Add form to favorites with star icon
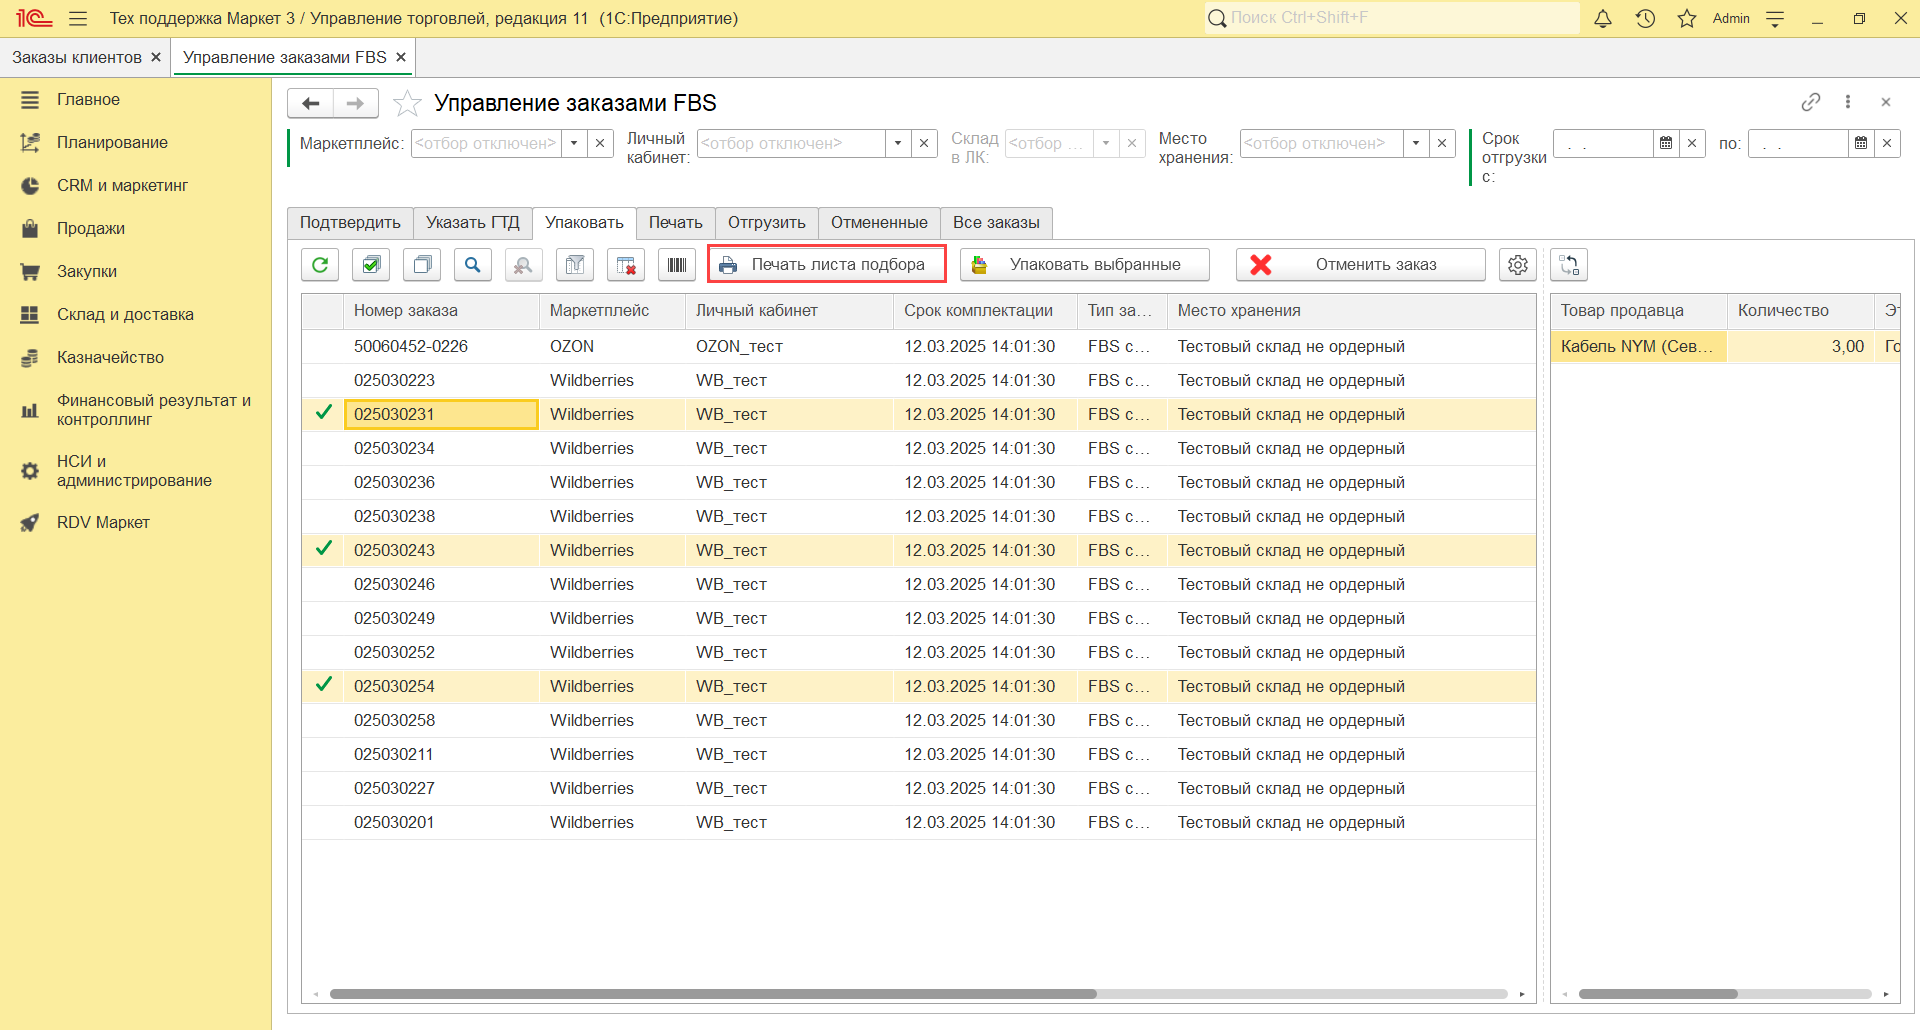The width and height of the screenshot is (1920, 1030). click(x=407, y=103)
